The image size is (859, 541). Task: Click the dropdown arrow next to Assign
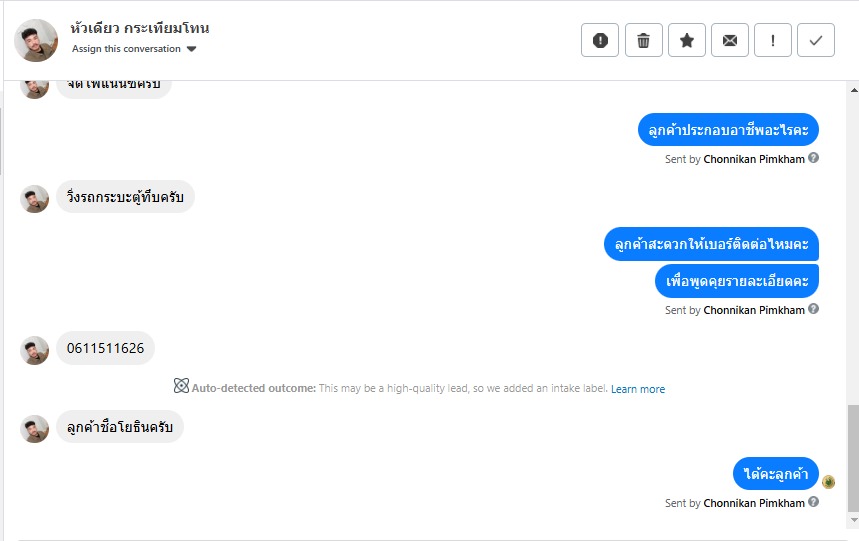tap(192, 49)
